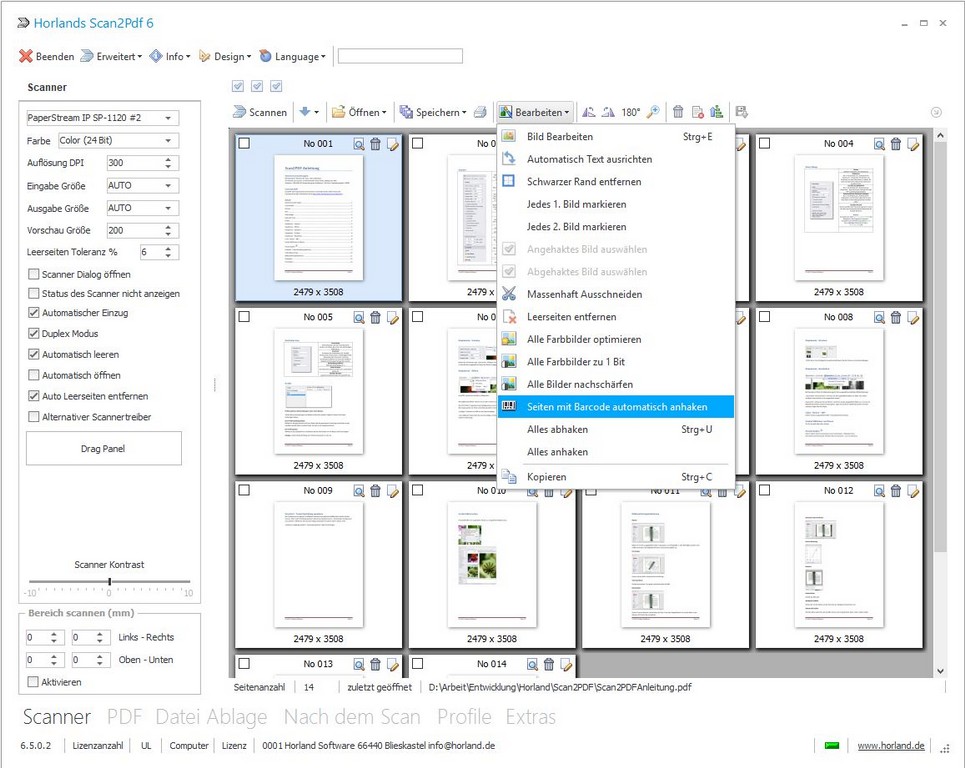
Task: Select Schwarzer Rand entfernen menu entry
Action: tap(616, 182)
